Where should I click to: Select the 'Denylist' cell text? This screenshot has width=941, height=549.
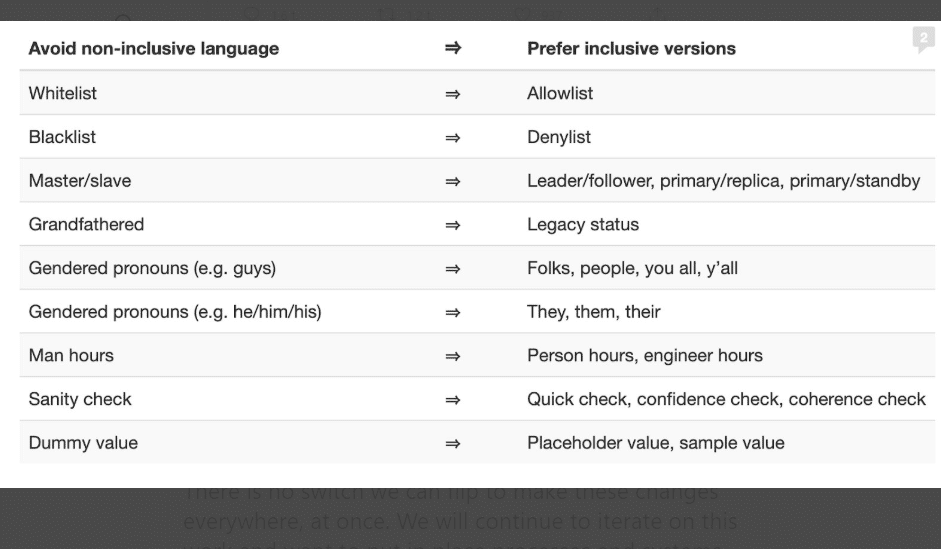[559, 137]
